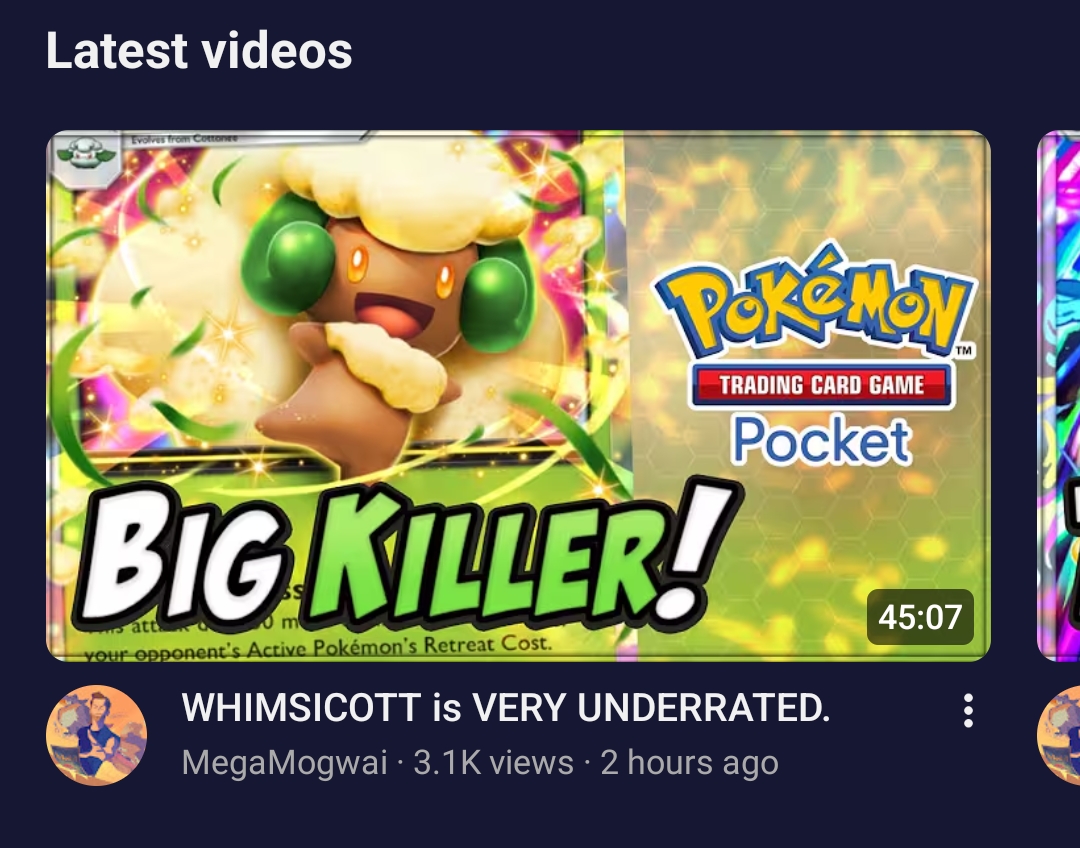This screenshot has height=848, width=1080.
Task: Tap the 45:07 duration badge
Action: click(920, 617)
